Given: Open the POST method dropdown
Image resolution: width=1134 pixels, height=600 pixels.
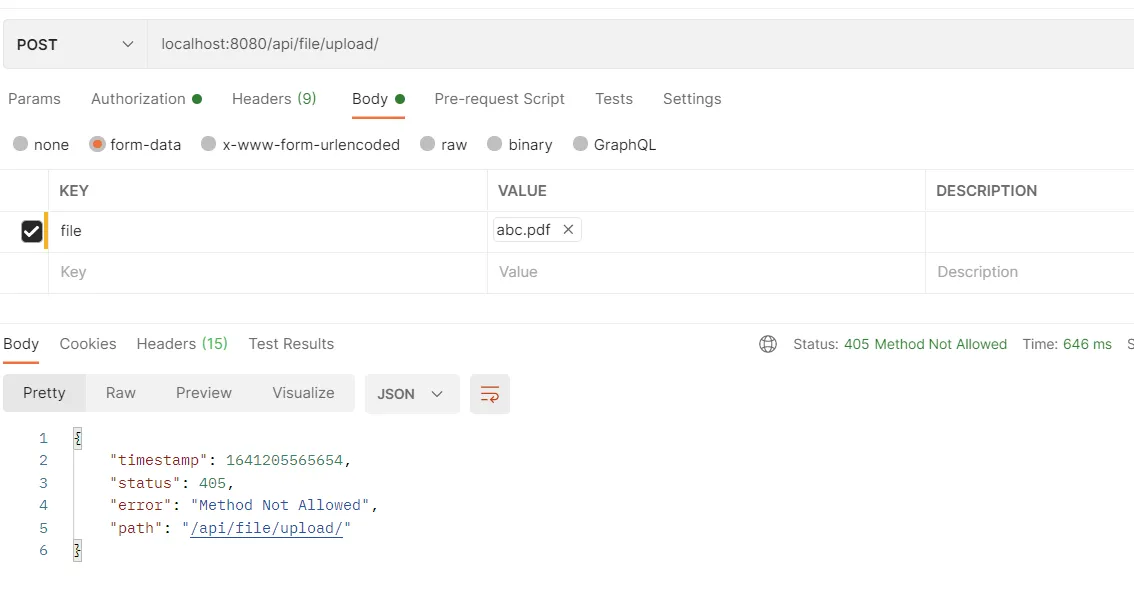Looking at the screenshot, I should pyautogui.click(x=75, y=44).
